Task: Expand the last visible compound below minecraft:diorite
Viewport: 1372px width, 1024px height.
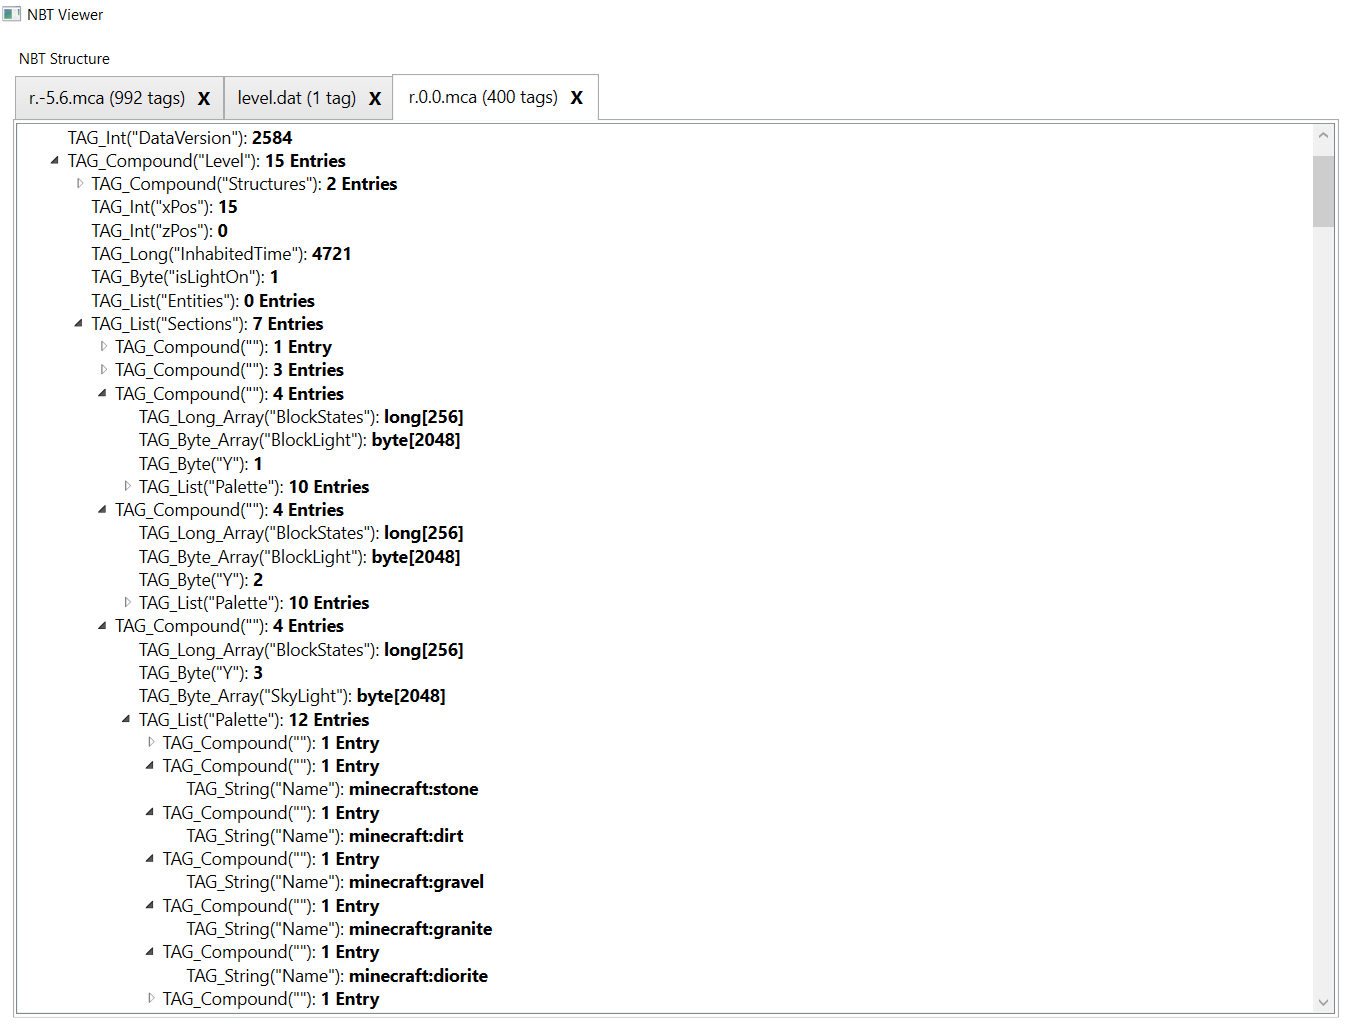Action: pos(151,999)
